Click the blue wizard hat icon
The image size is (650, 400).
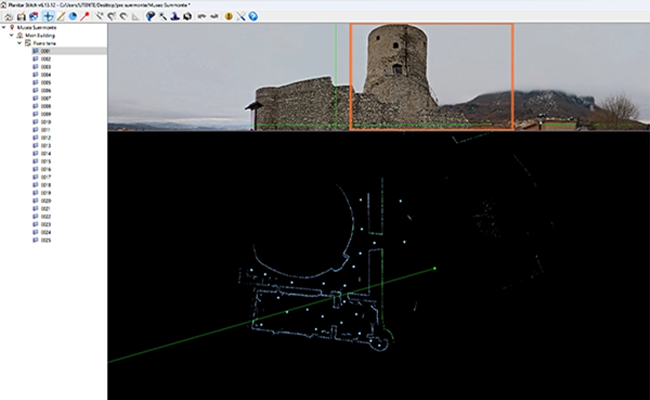tap(175, 16)
